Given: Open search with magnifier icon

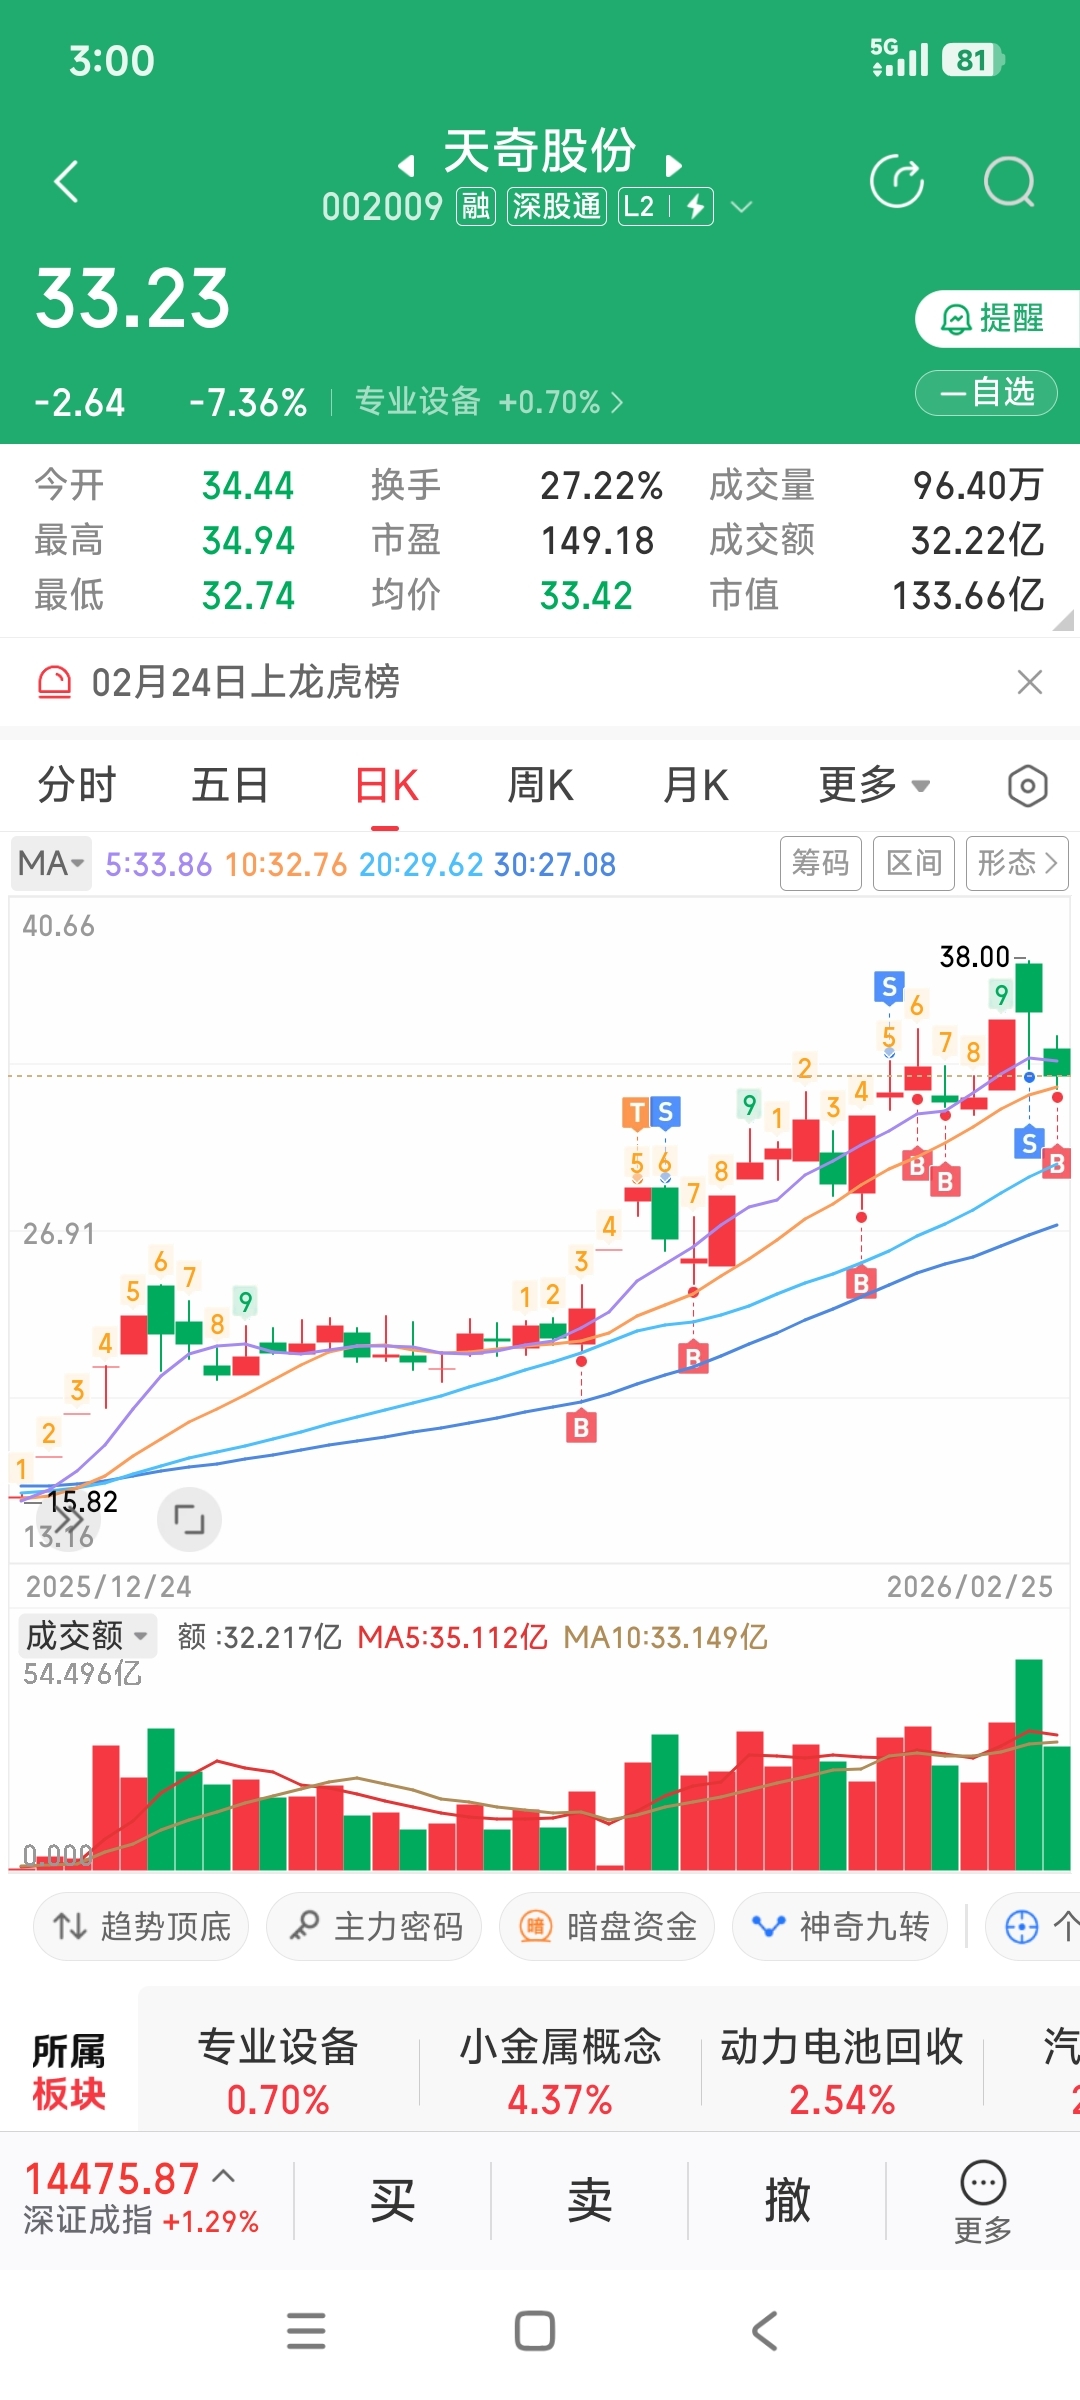Looking at the screenshot, I should click(x=1008, y=181).
